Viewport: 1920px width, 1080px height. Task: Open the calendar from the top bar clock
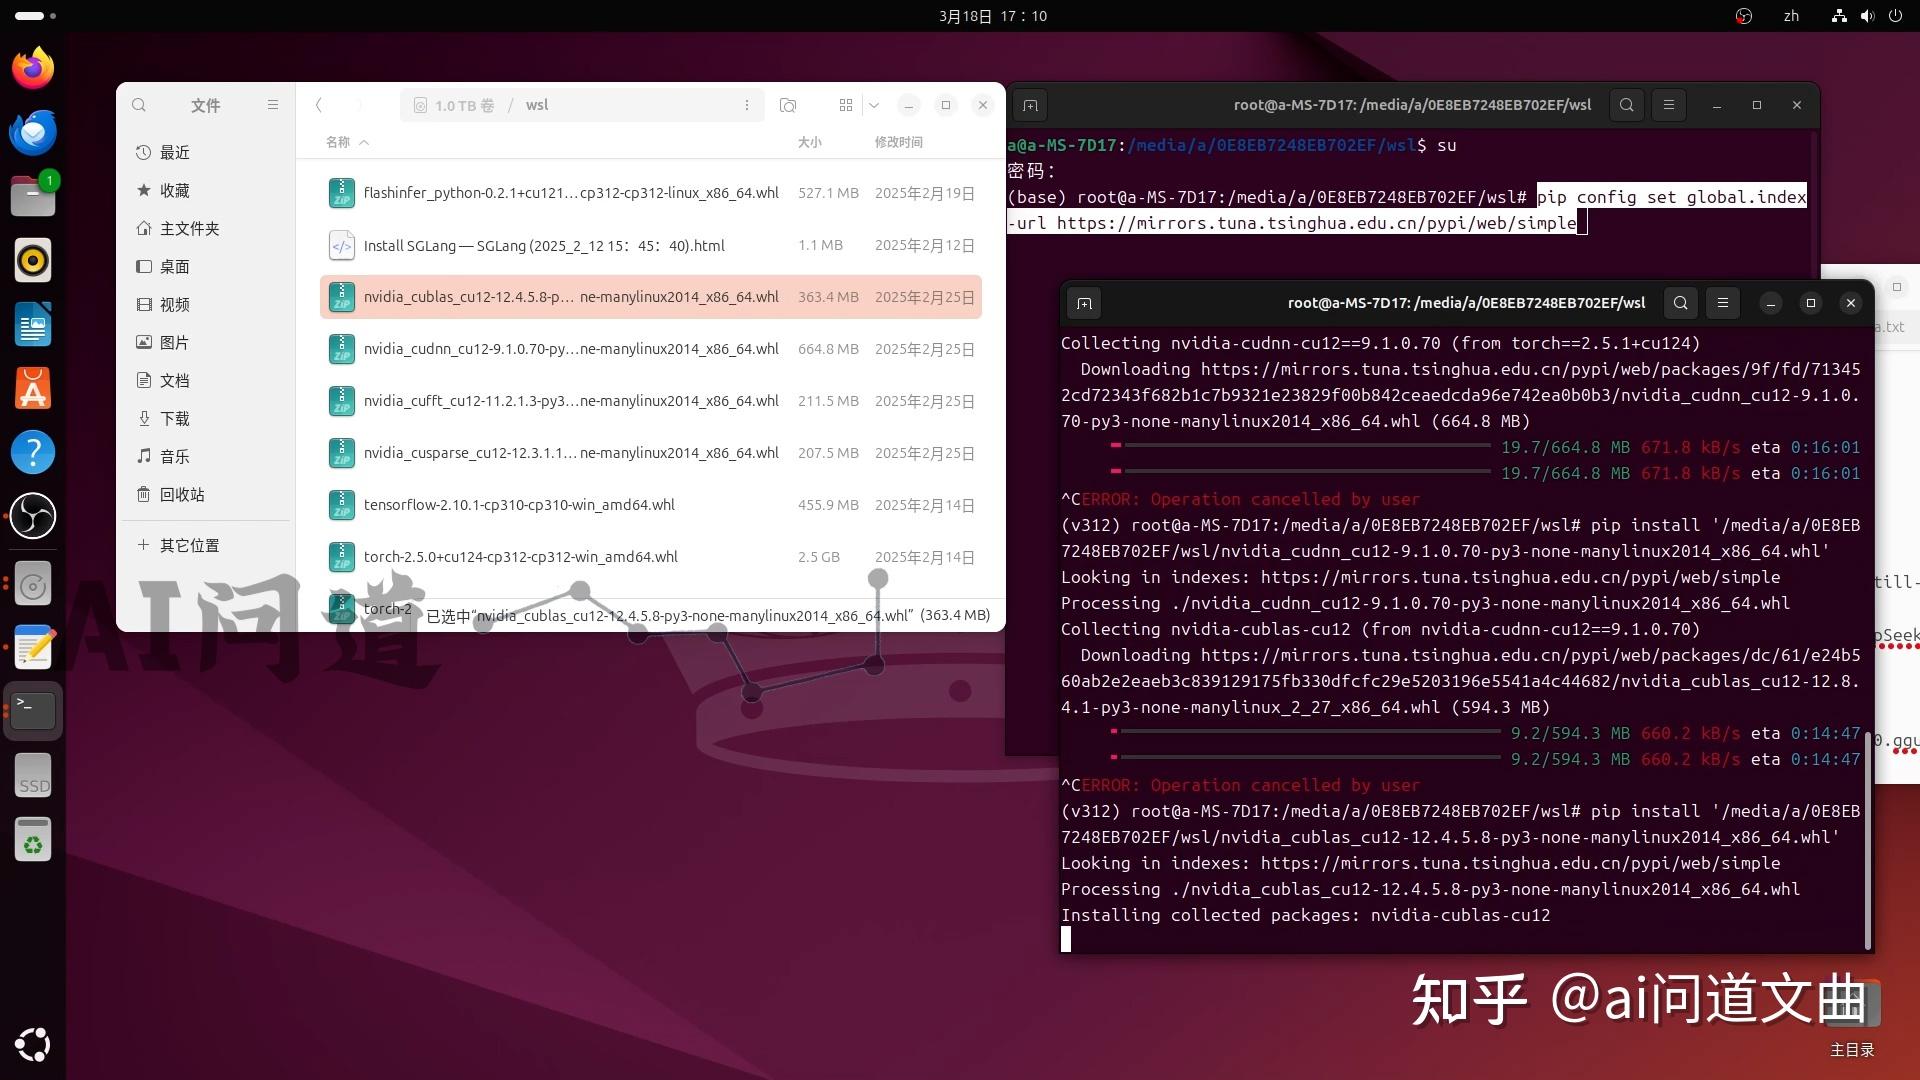point(991,16)
